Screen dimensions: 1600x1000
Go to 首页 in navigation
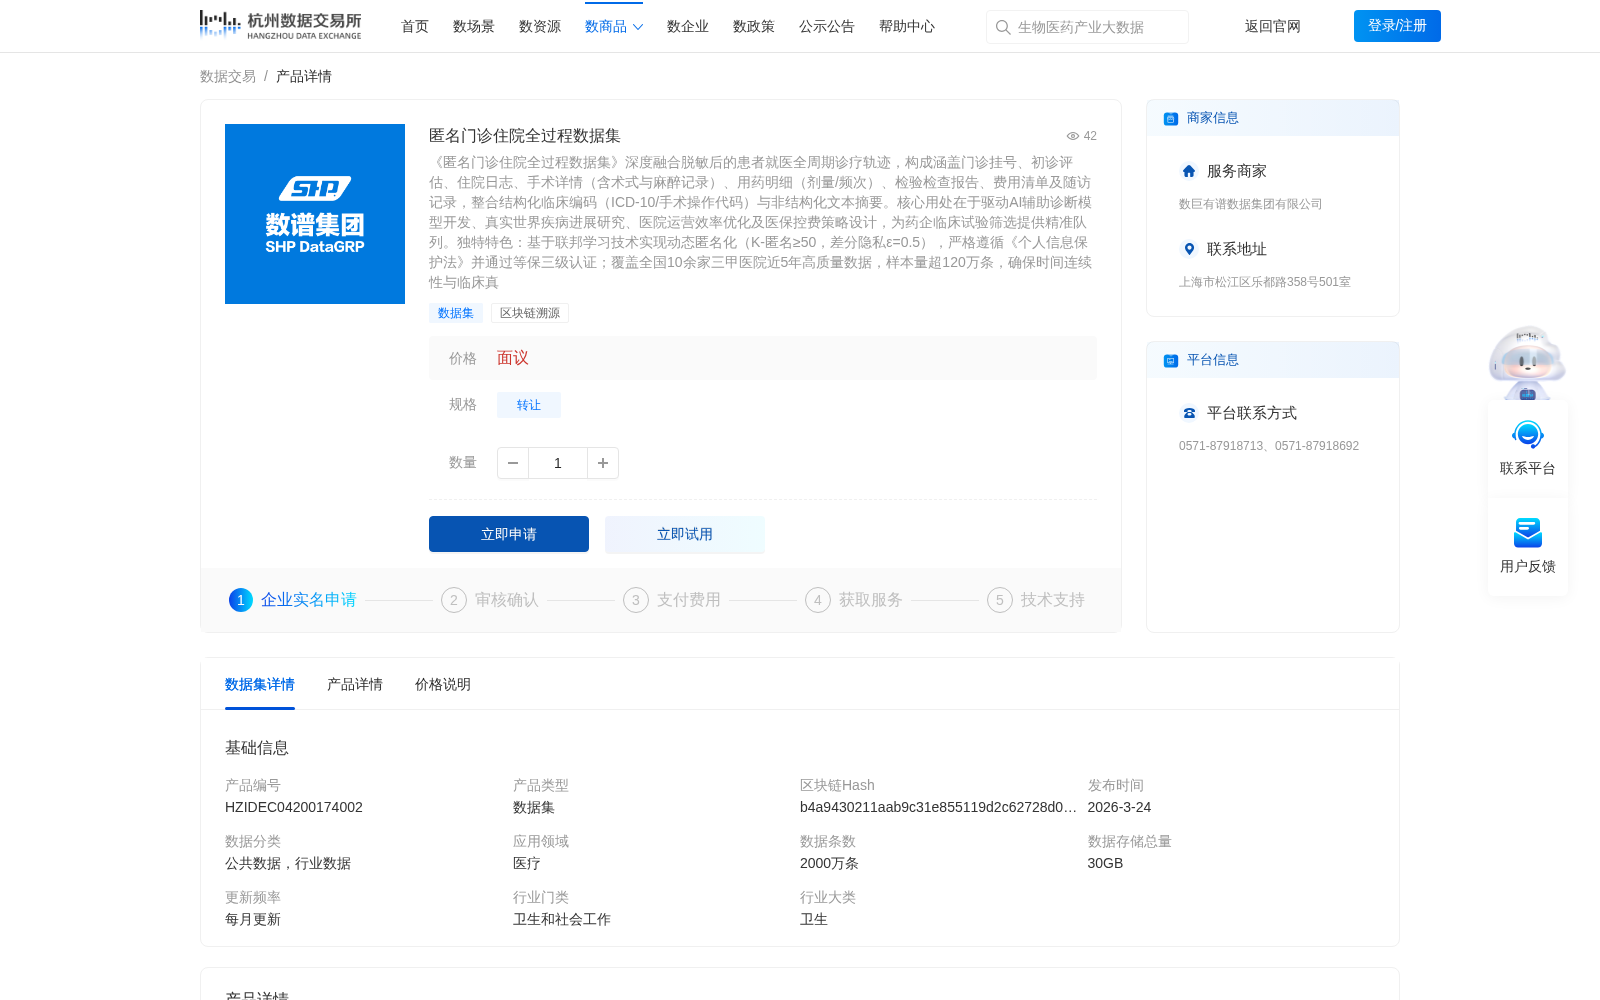[415, 26]
